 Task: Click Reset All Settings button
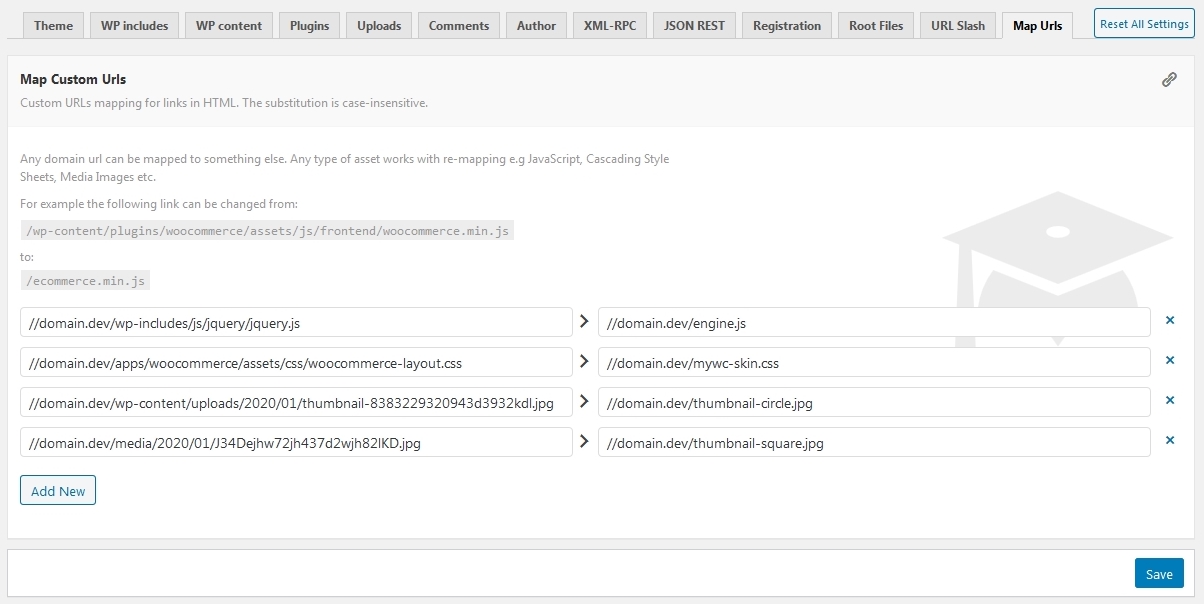1144,23
